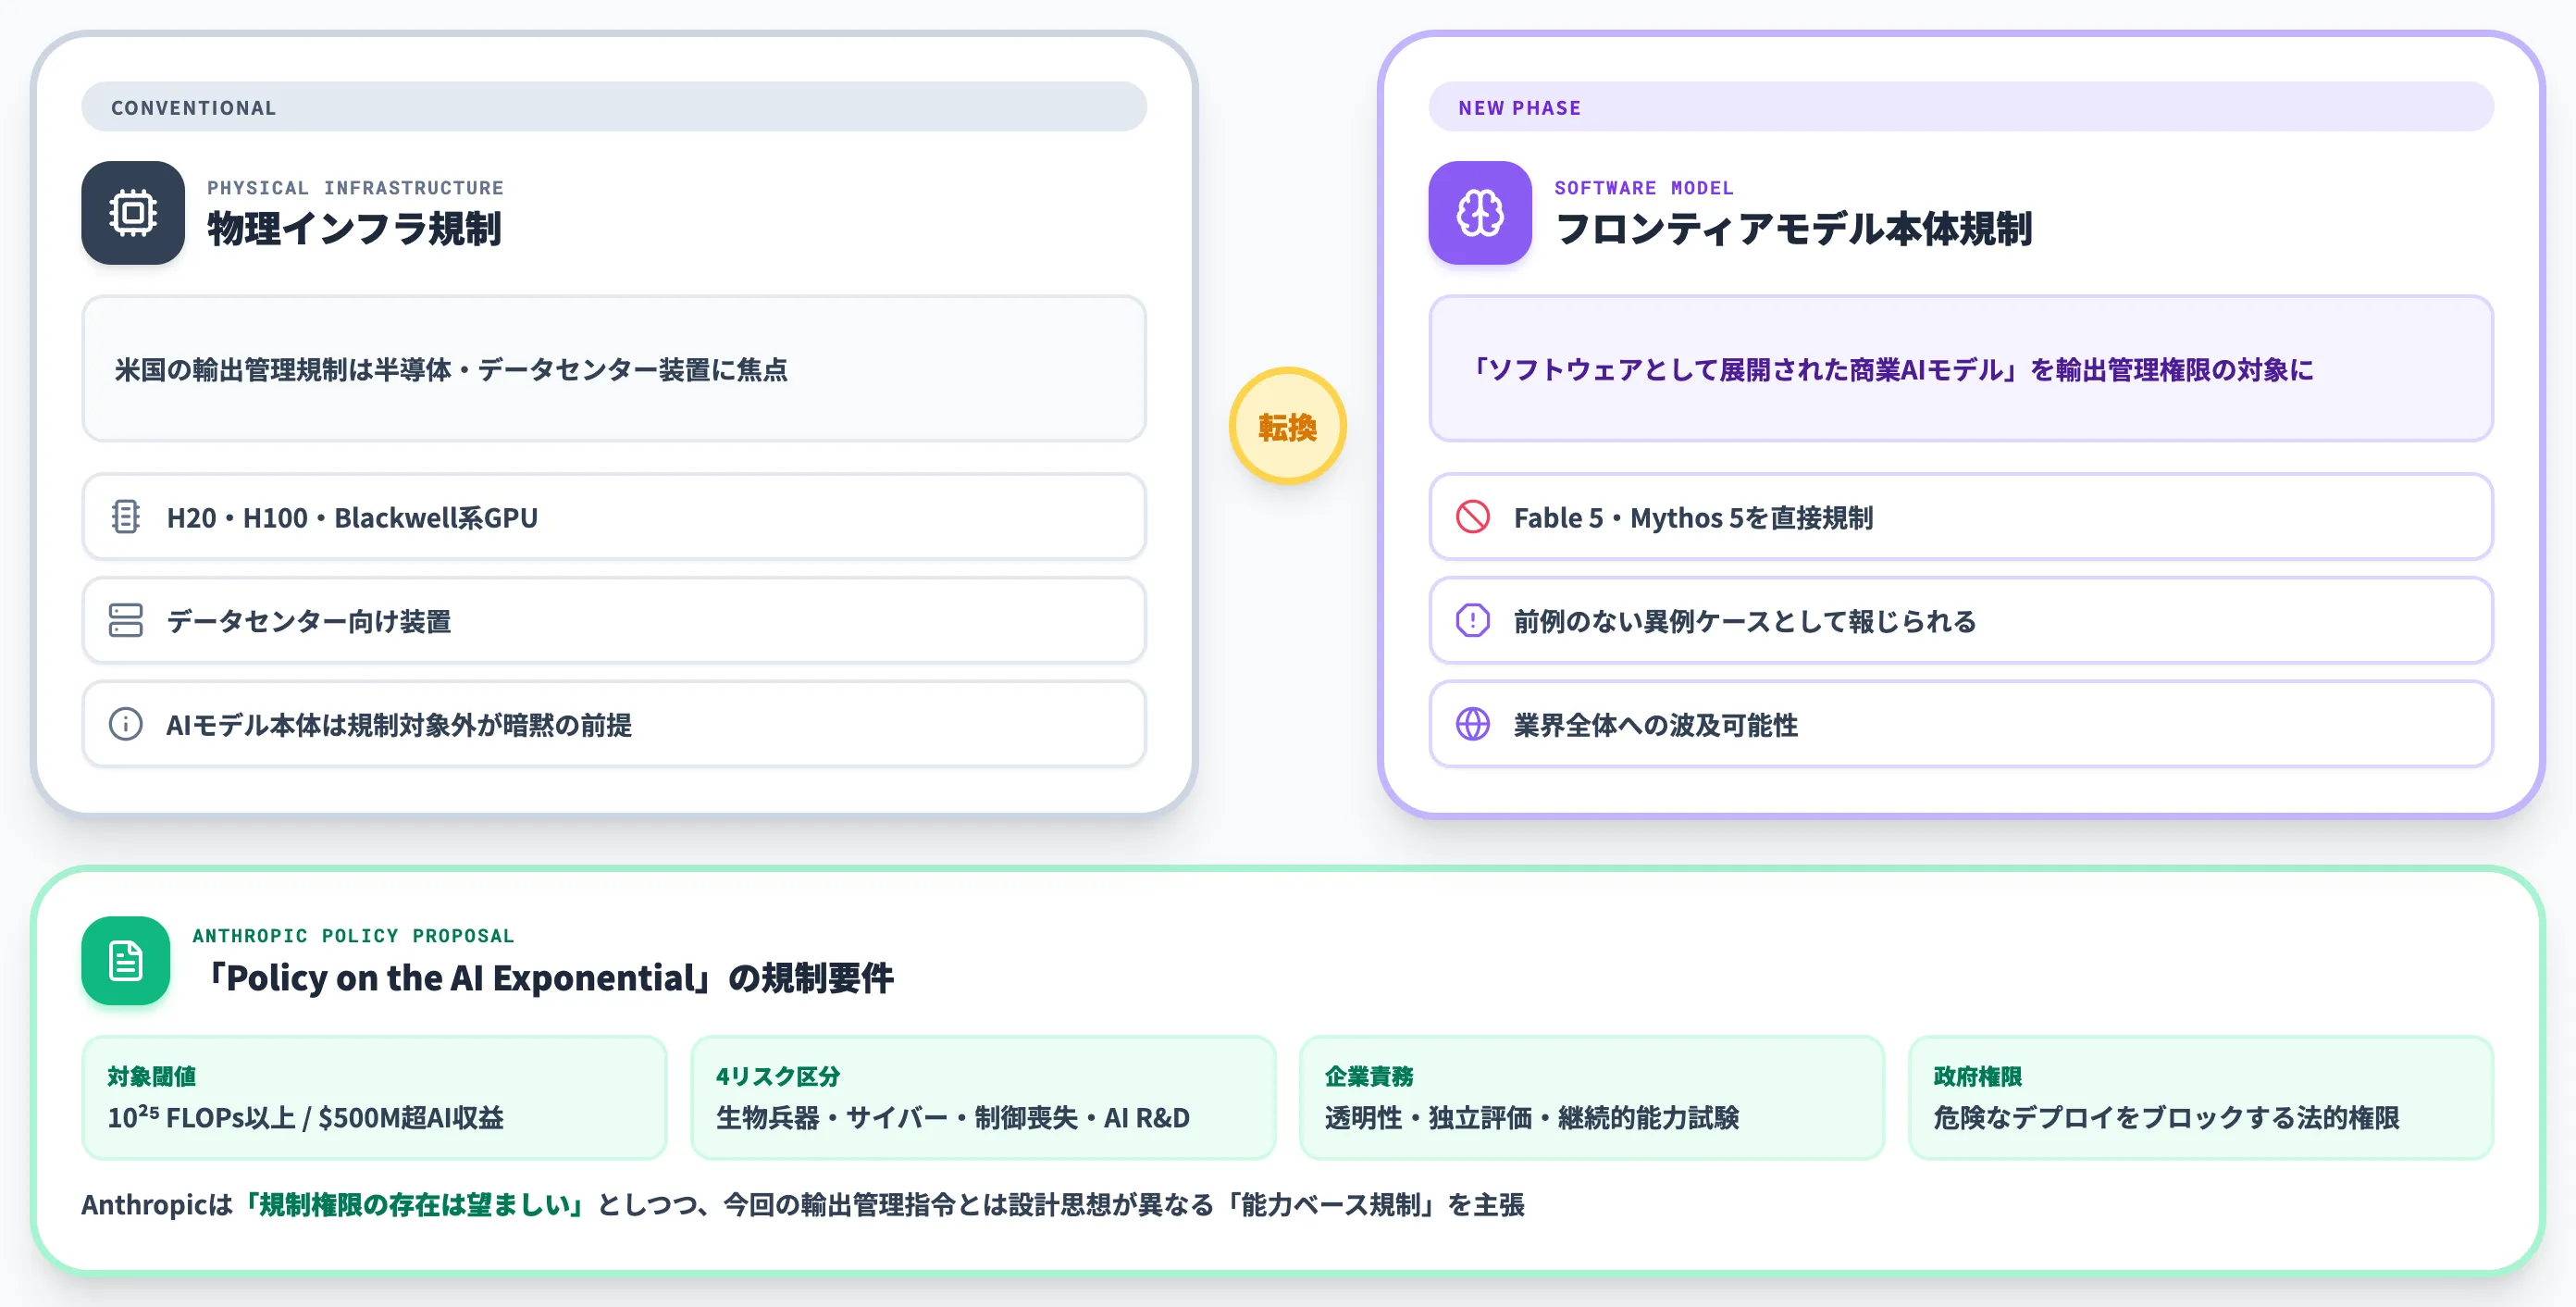This screenshot has height=1307, width=2576.
Task: Click the green highlighted「規制権限の存在は望ましい」
Action: pyautogui.click(x=414, y=1204)
